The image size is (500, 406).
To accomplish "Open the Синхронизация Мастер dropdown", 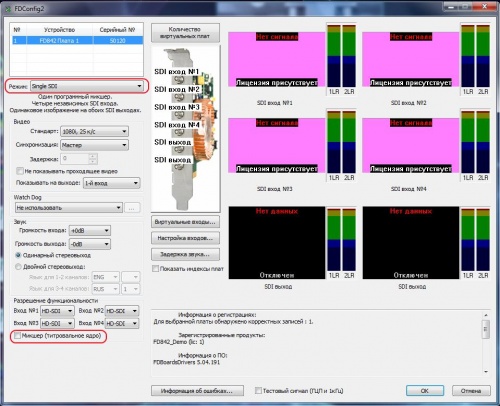I will point(94,145).
